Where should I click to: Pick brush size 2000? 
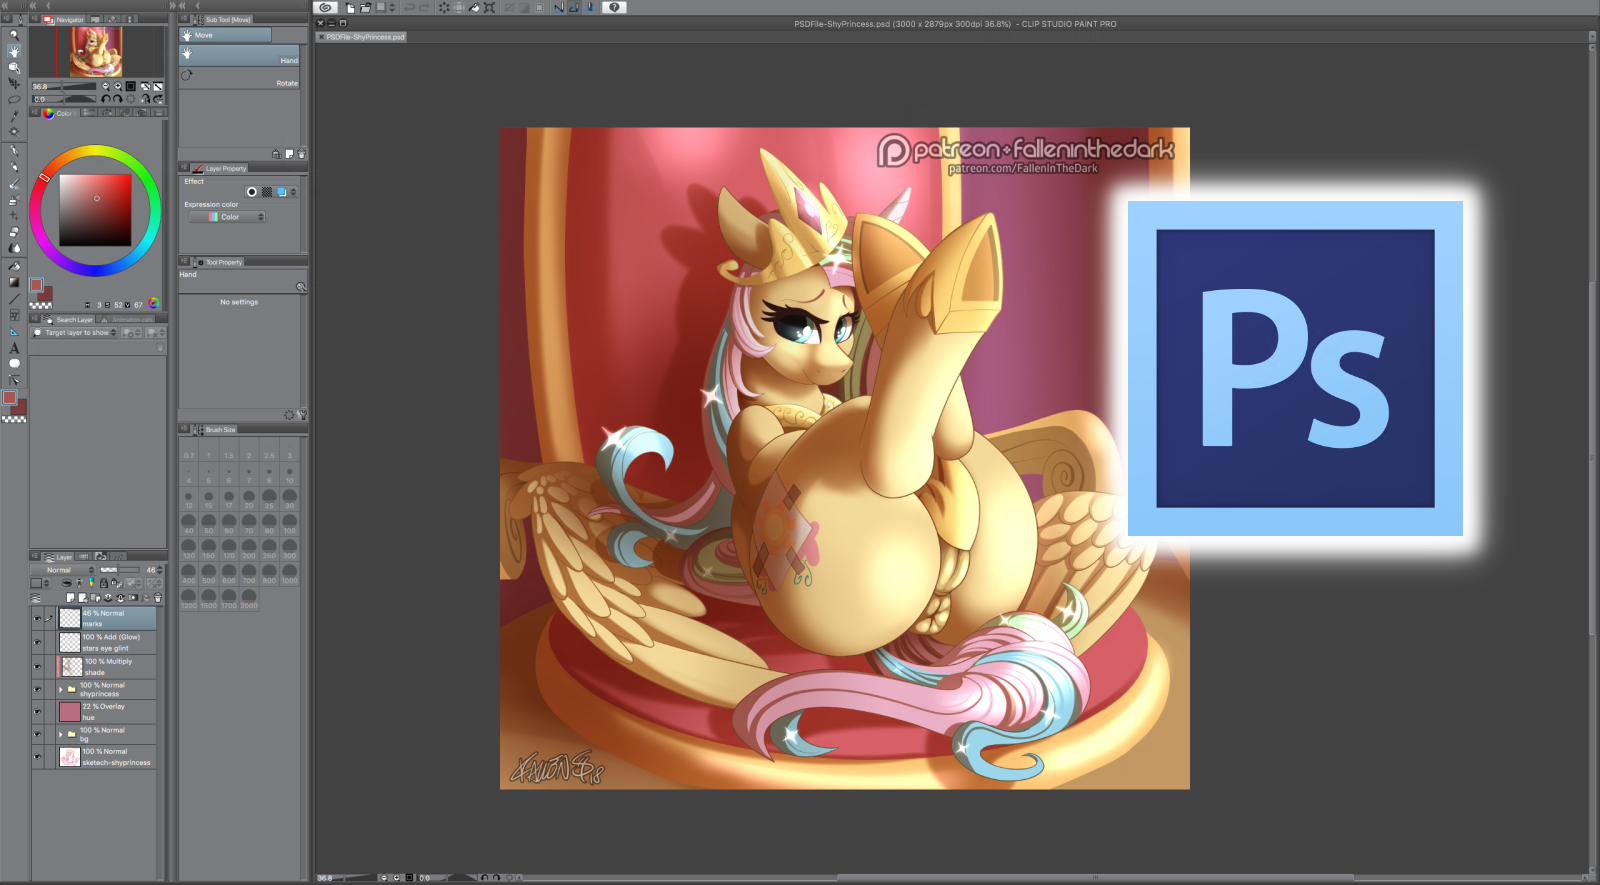tap(249, 599)
